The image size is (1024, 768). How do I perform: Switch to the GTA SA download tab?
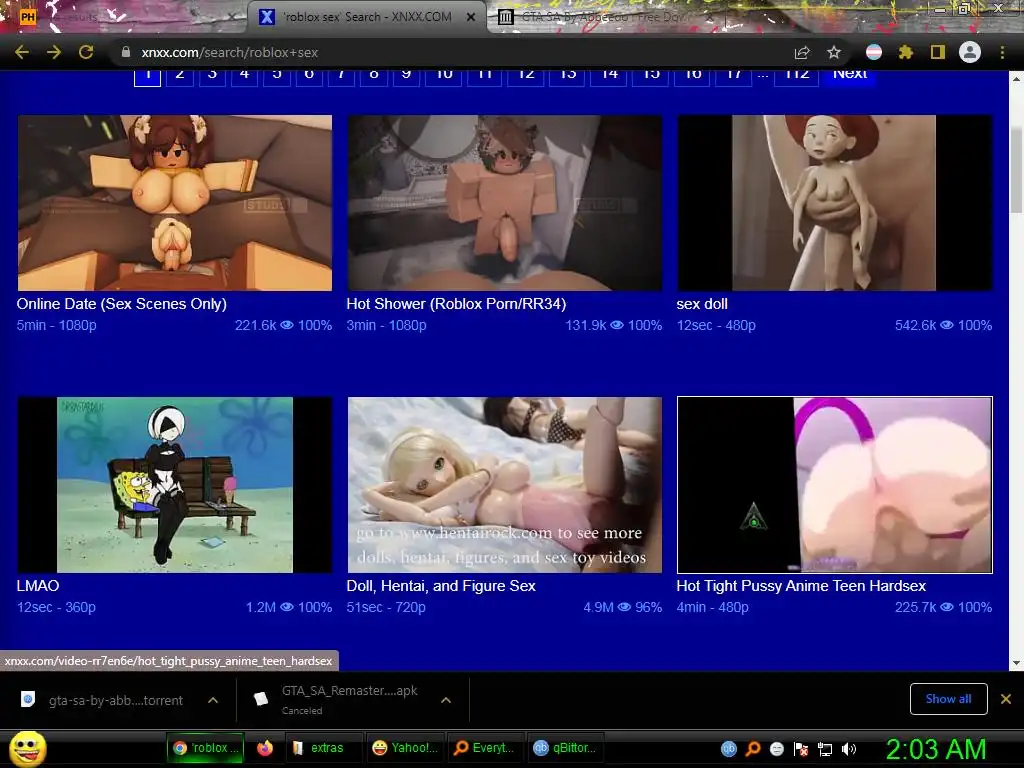(x=601, y=17)
